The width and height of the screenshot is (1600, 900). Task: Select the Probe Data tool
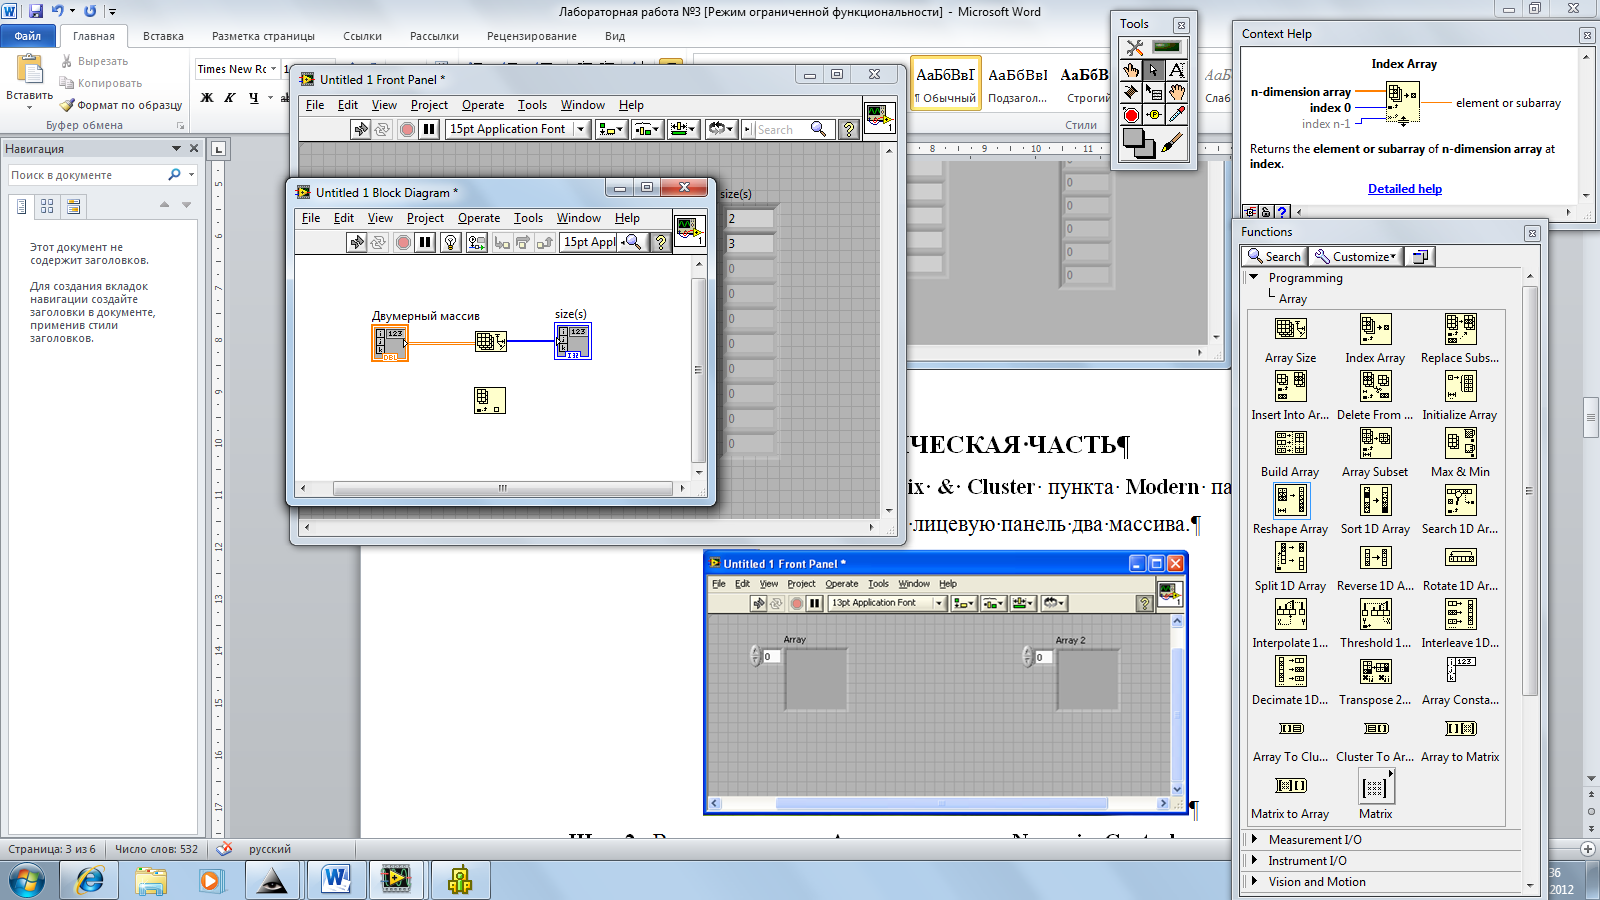(1154, 115)
